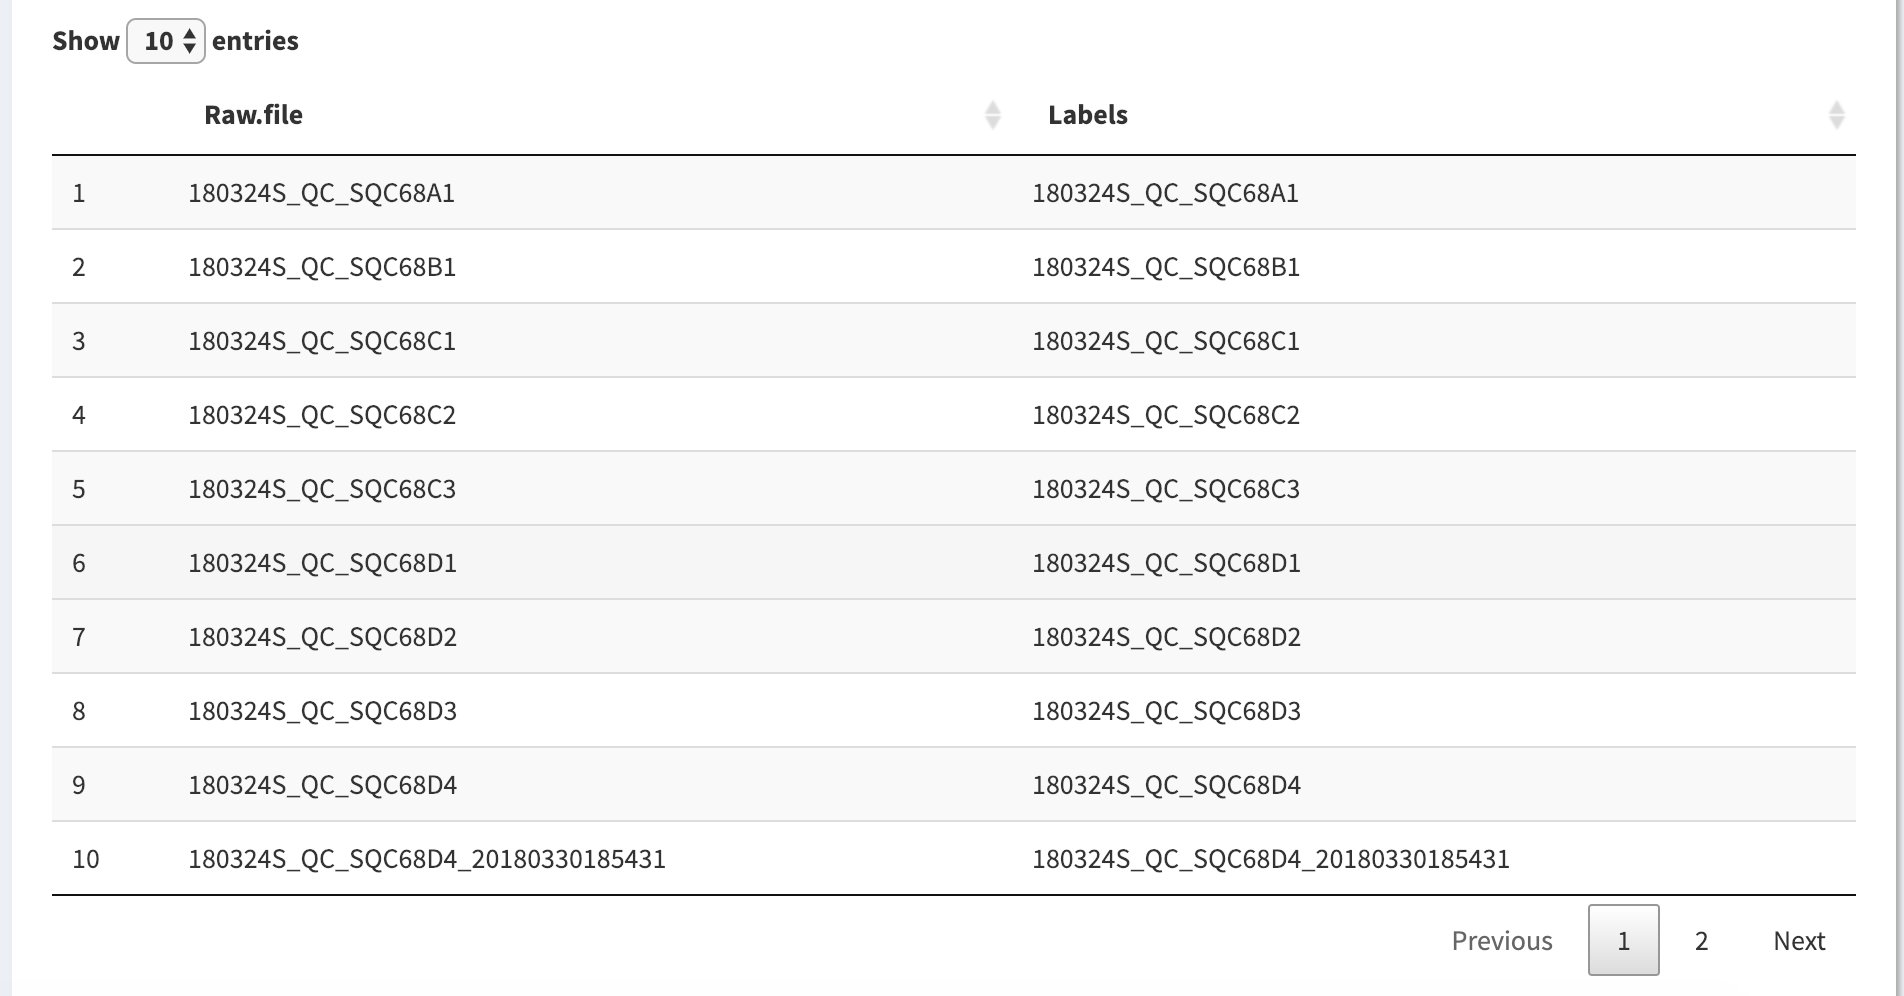Viewport: 1904px width, 996px height.
Task: Select Raw.file cell 180324S_QC_SQC68A1
Action: pyautogui.click(x=321, y=193)
